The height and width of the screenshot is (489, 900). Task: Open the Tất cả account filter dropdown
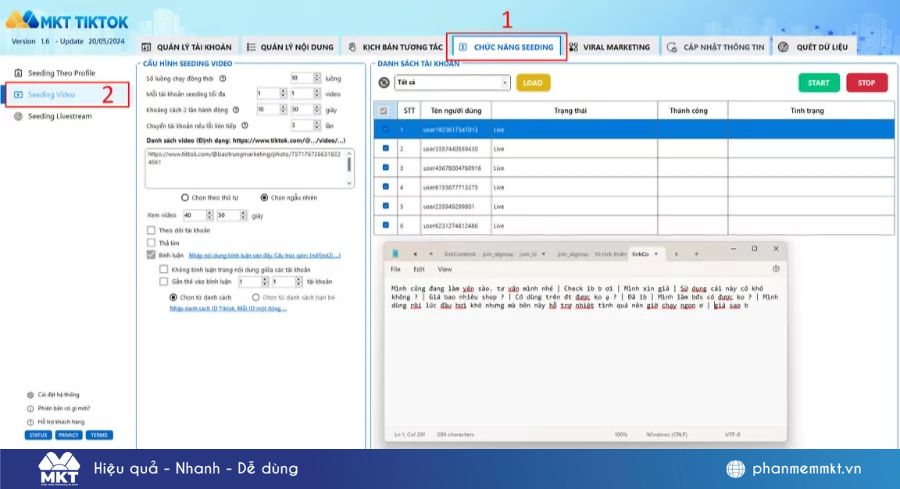coord(452,83)
